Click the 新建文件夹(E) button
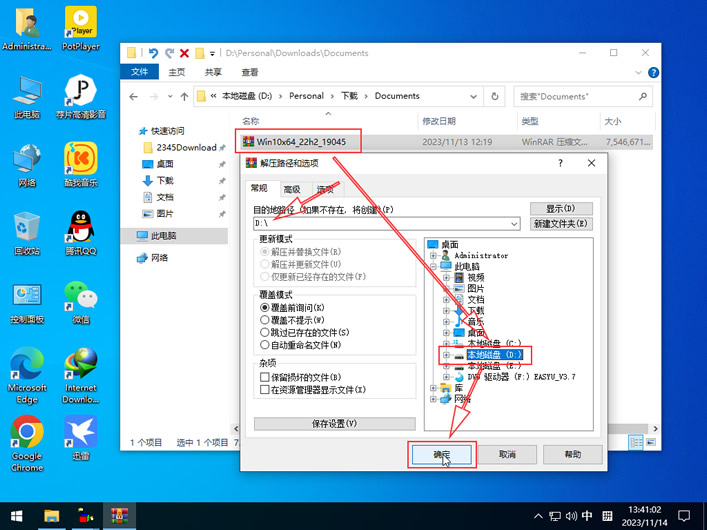This screenshot has height=530, width=707. coord(561,224)
